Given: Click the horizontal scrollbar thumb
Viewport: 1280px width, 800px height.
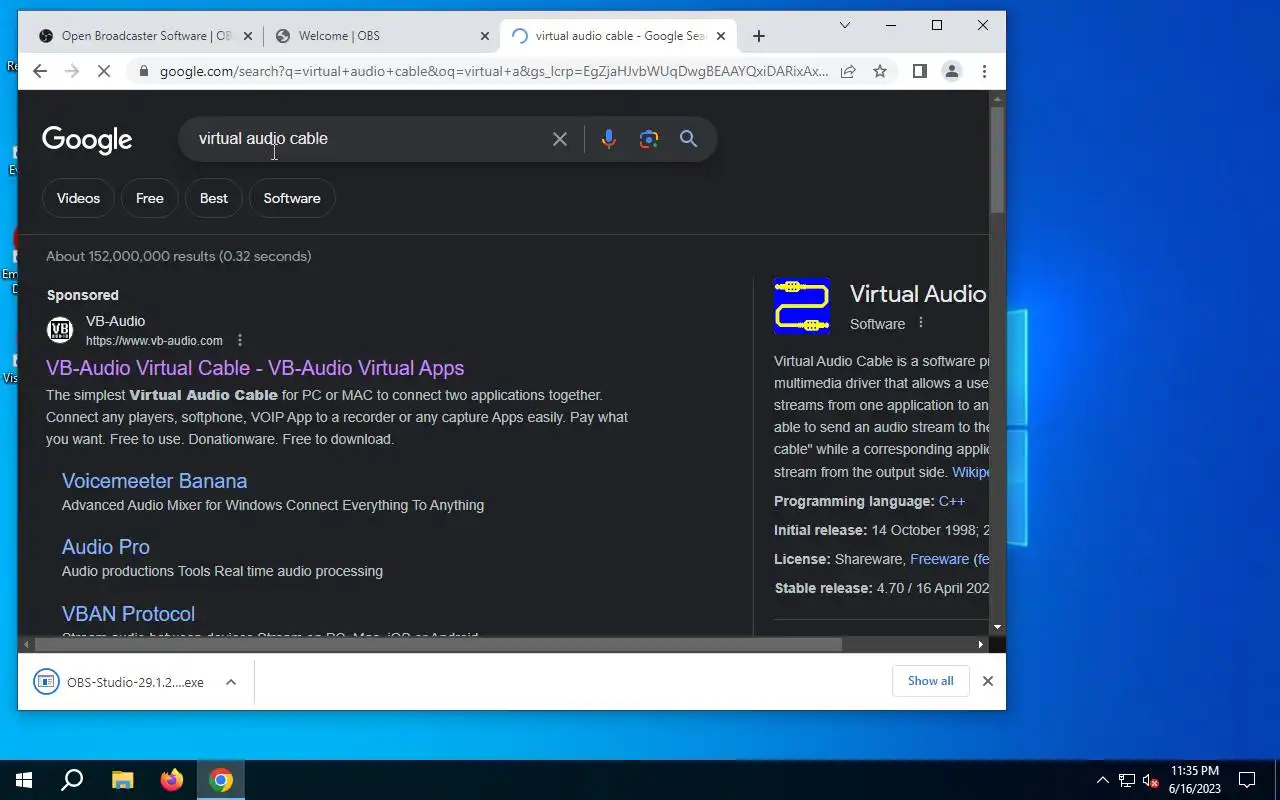Looking at the screenshot, I should 438,645.
